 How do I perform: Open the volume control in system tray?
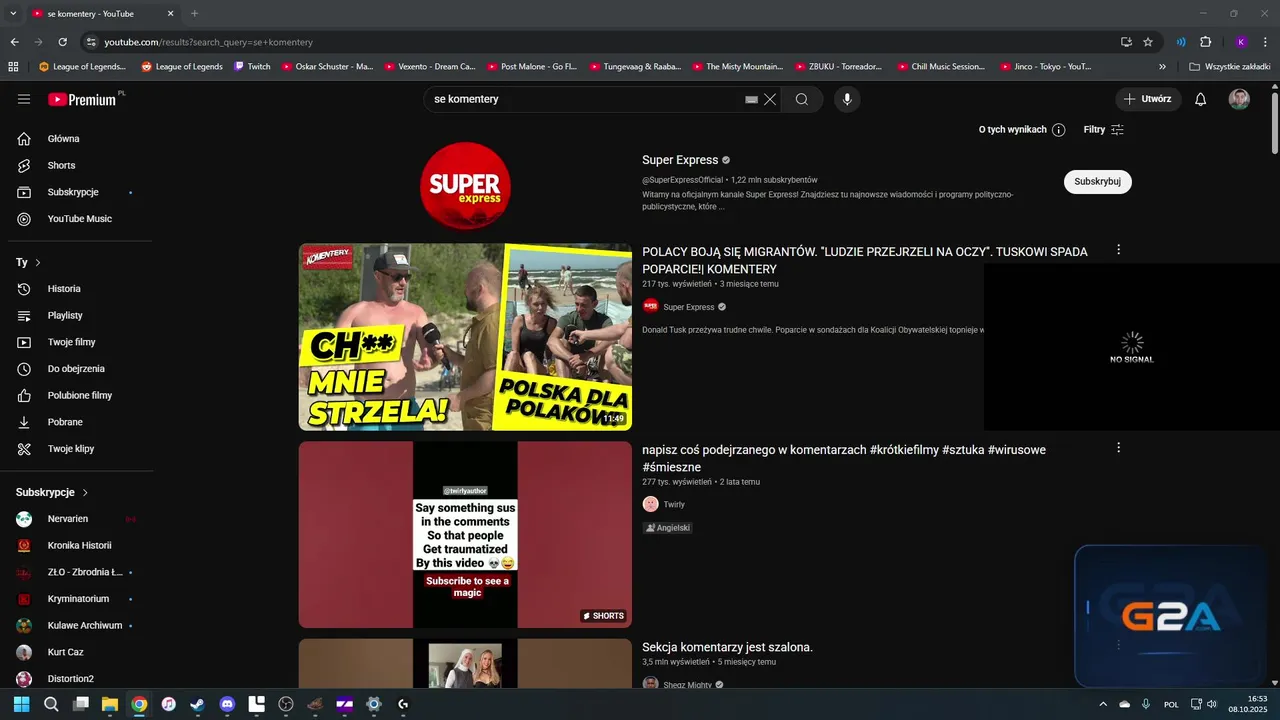1211,704
